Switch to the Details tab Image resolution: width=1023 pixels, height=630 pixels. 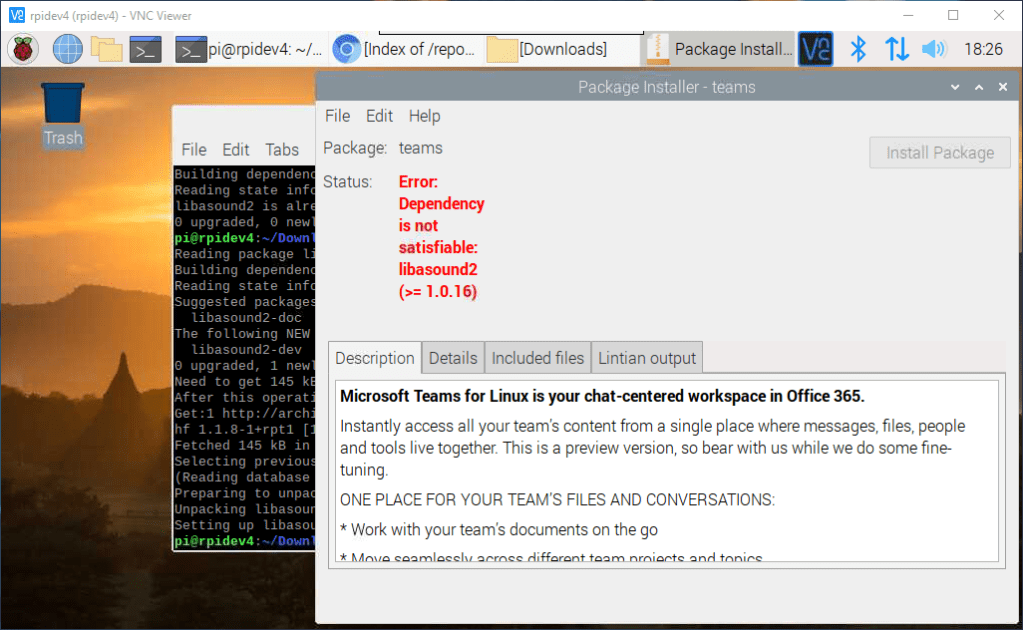tap(452, 357)
